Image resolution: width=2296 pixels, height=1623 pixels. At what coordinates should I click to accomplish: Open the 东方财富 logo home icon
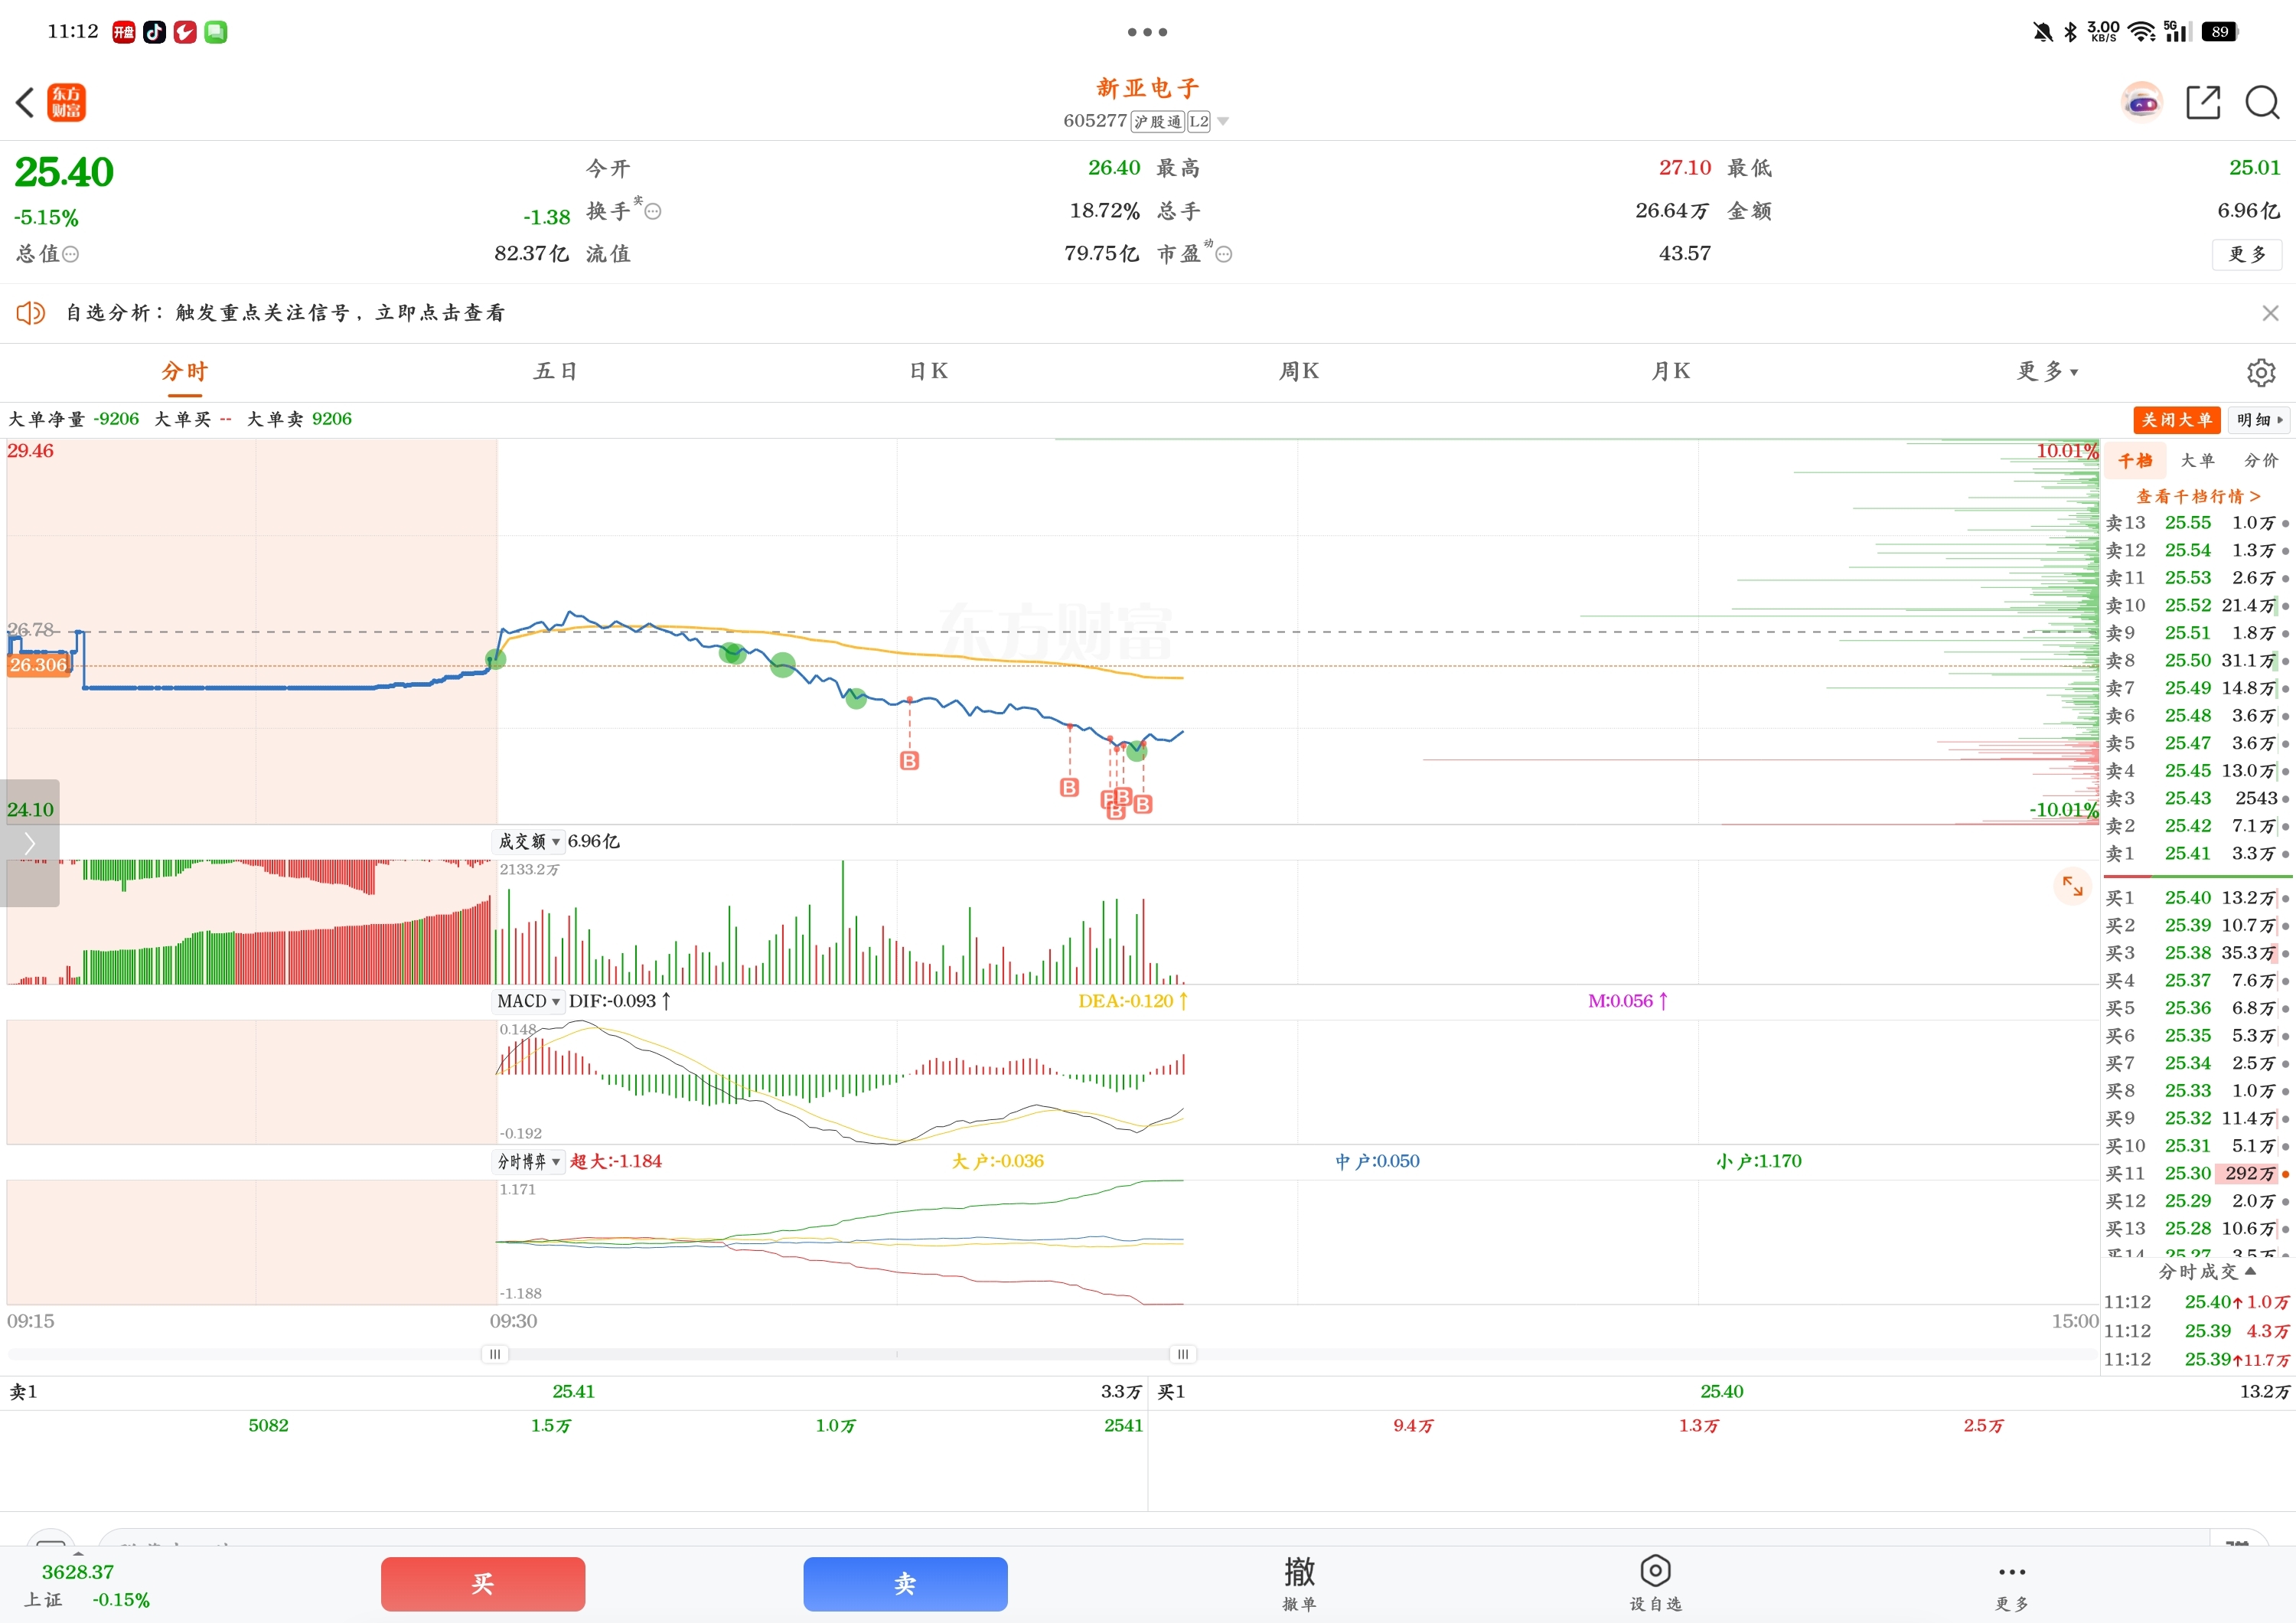(x=66, y=102)
